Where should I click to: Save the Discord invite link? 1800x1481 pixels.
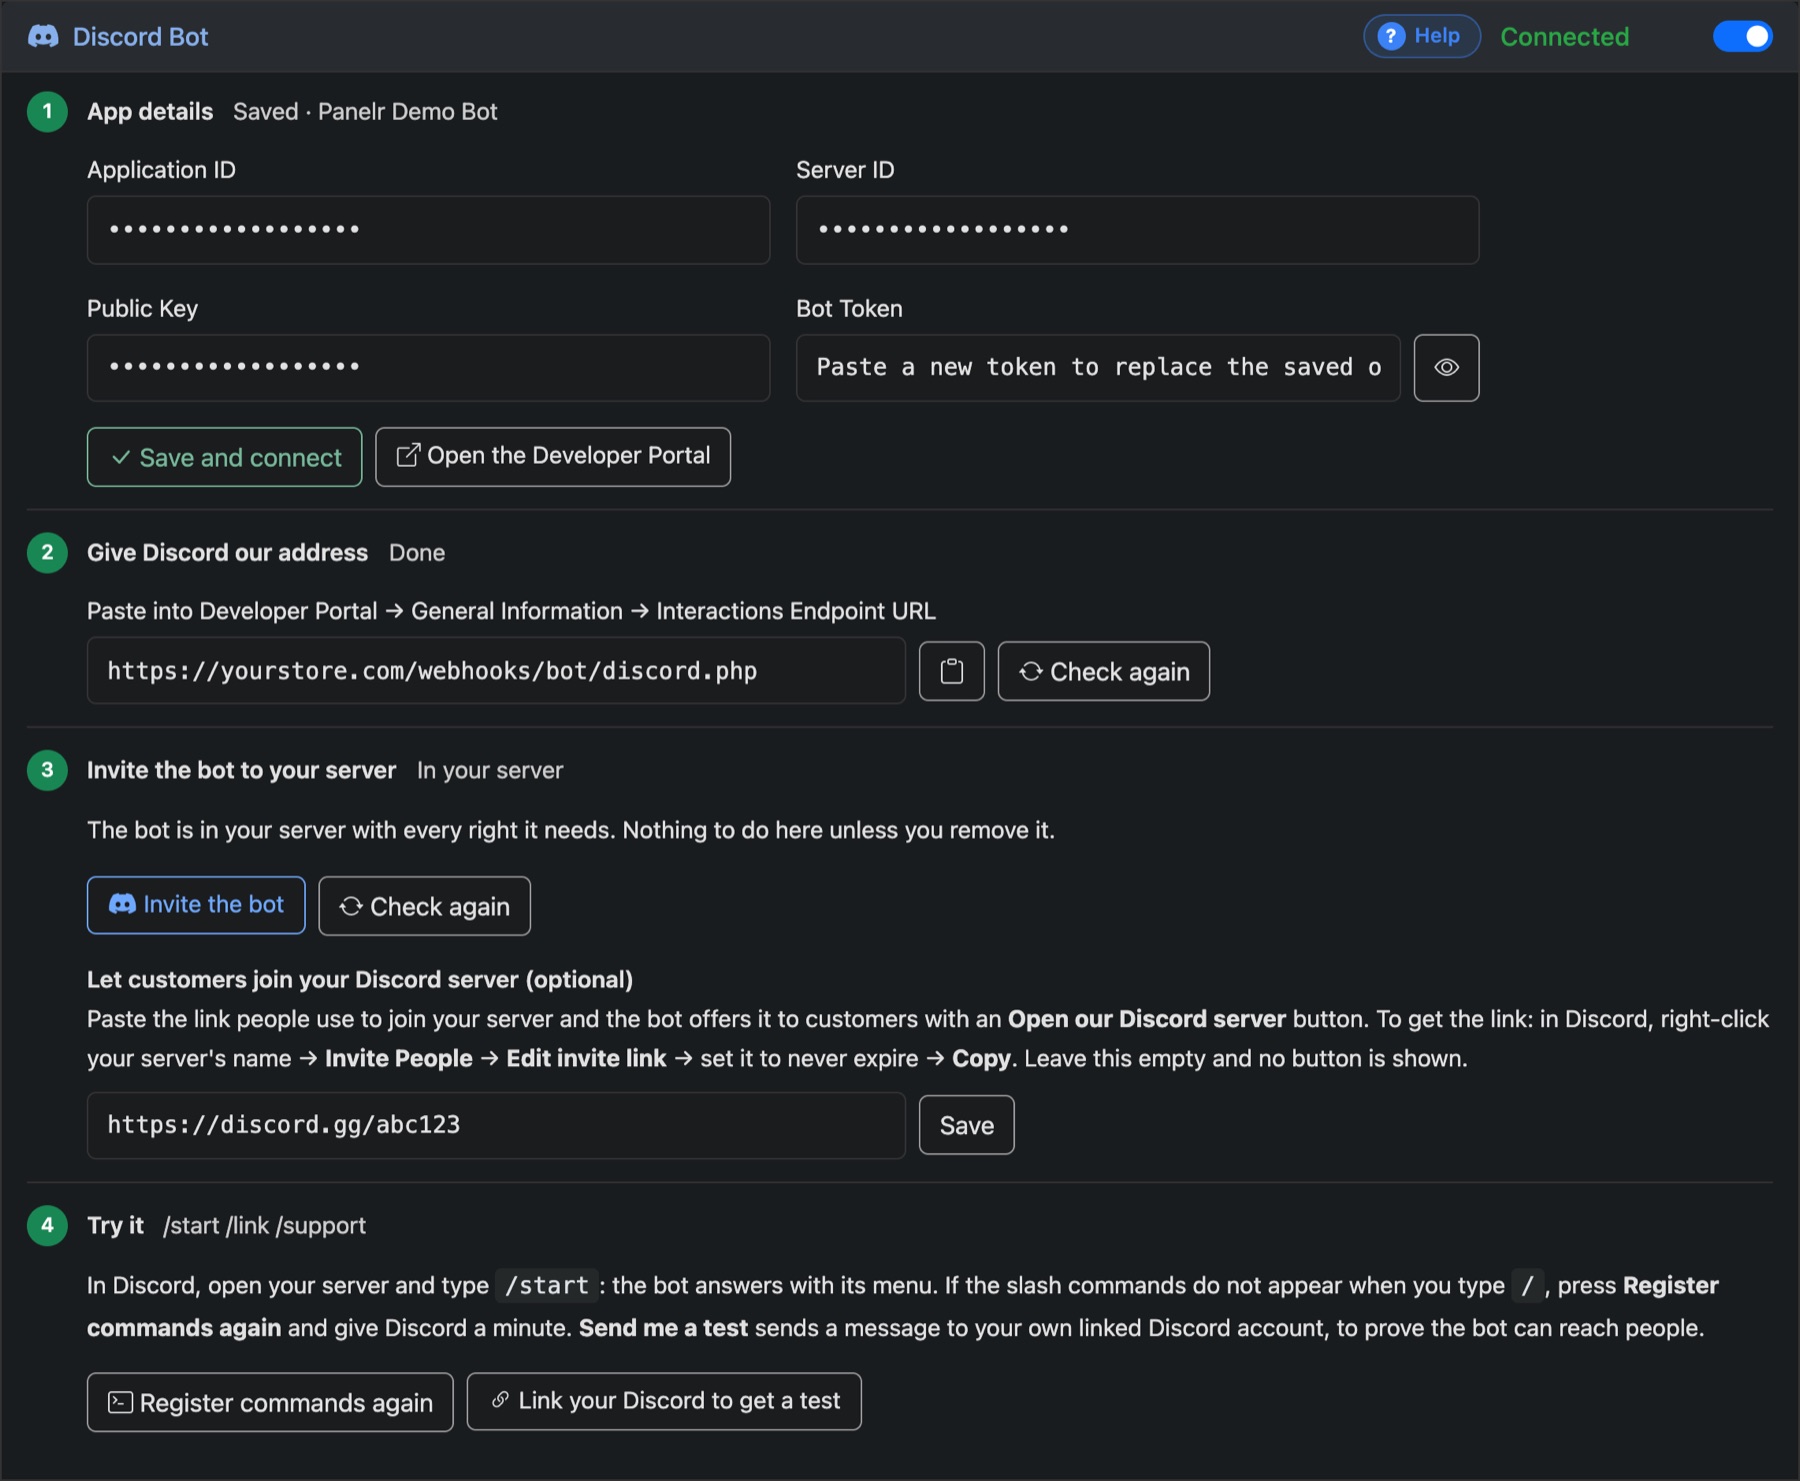(x=966, y=1125)
